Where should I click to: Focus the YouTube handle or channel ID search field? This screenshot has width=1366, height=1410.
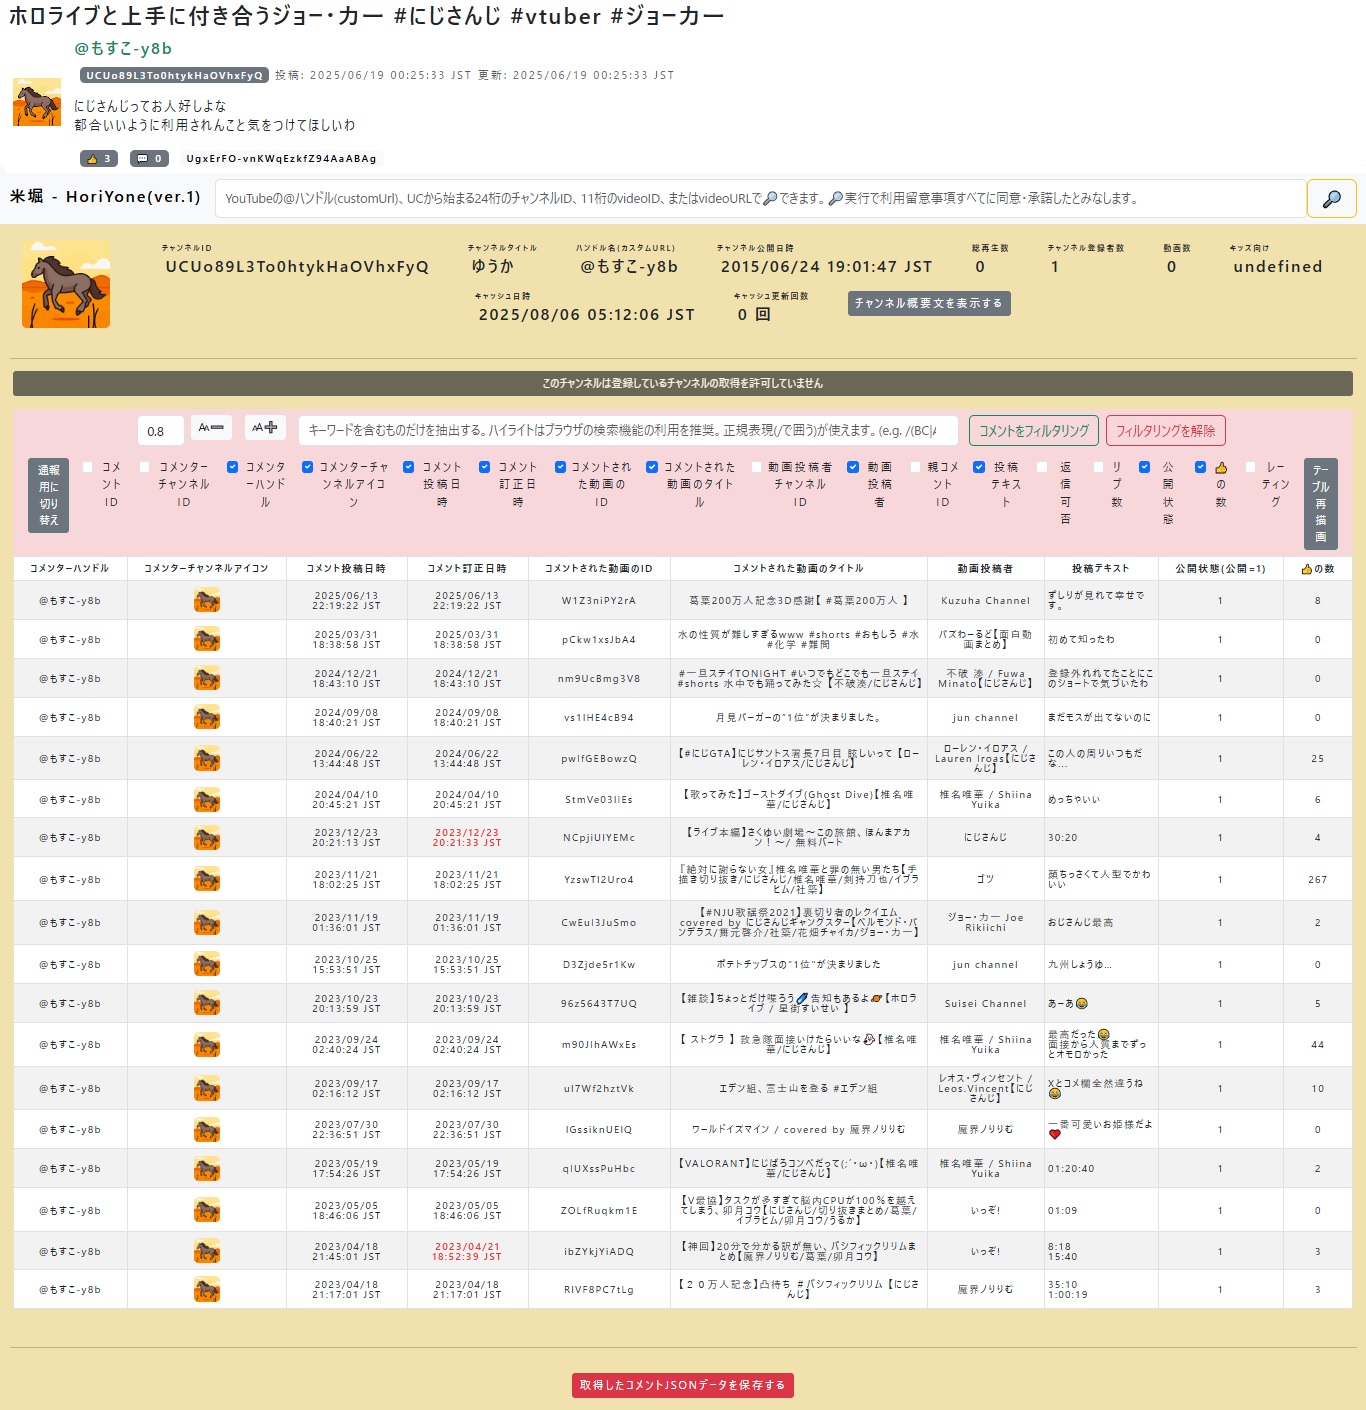[x=760, y=198]
